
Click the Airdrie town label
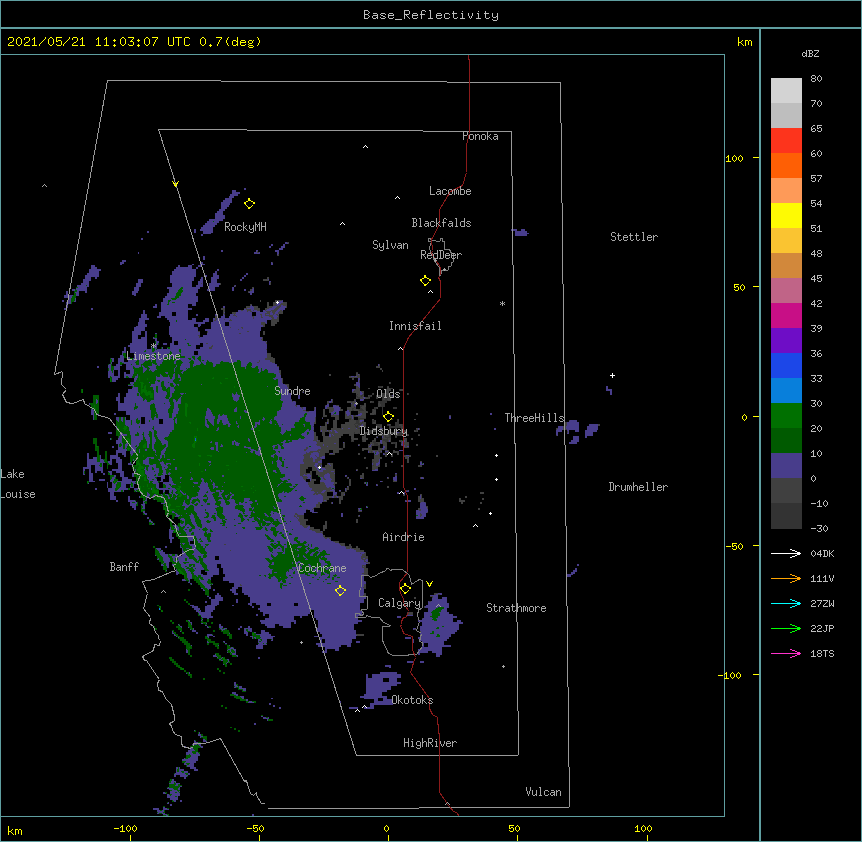pyautogui.click(x=403, y=537)
